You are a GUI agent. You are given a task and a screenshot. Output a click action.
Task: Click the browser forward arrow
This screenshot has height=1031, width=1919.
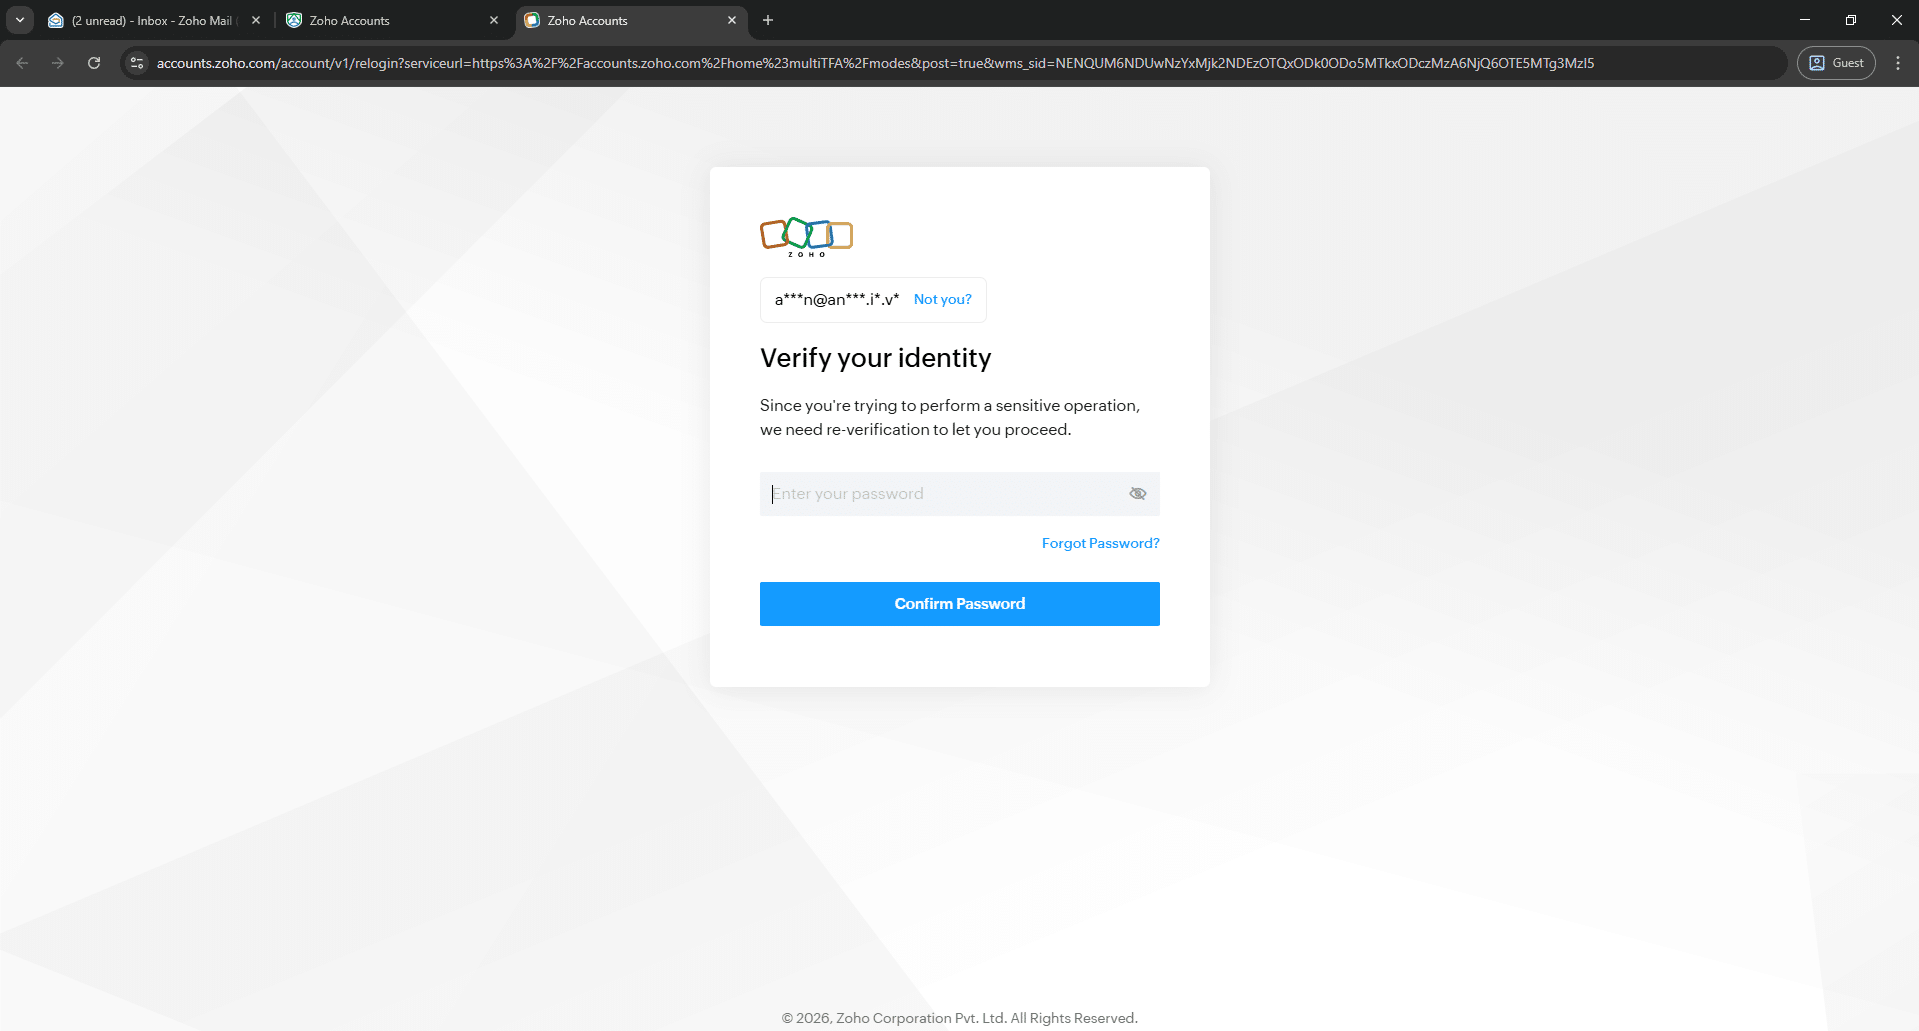pos(58,63)
